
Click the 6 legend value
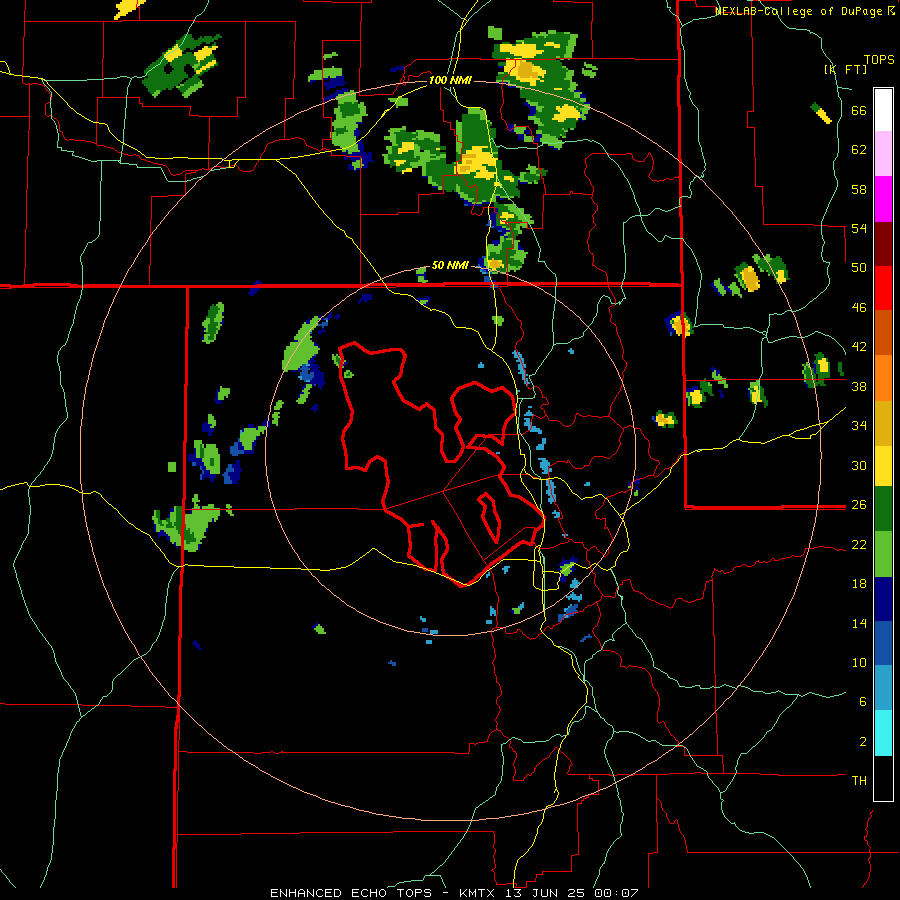pyautogui.click(x=862, y=701)
